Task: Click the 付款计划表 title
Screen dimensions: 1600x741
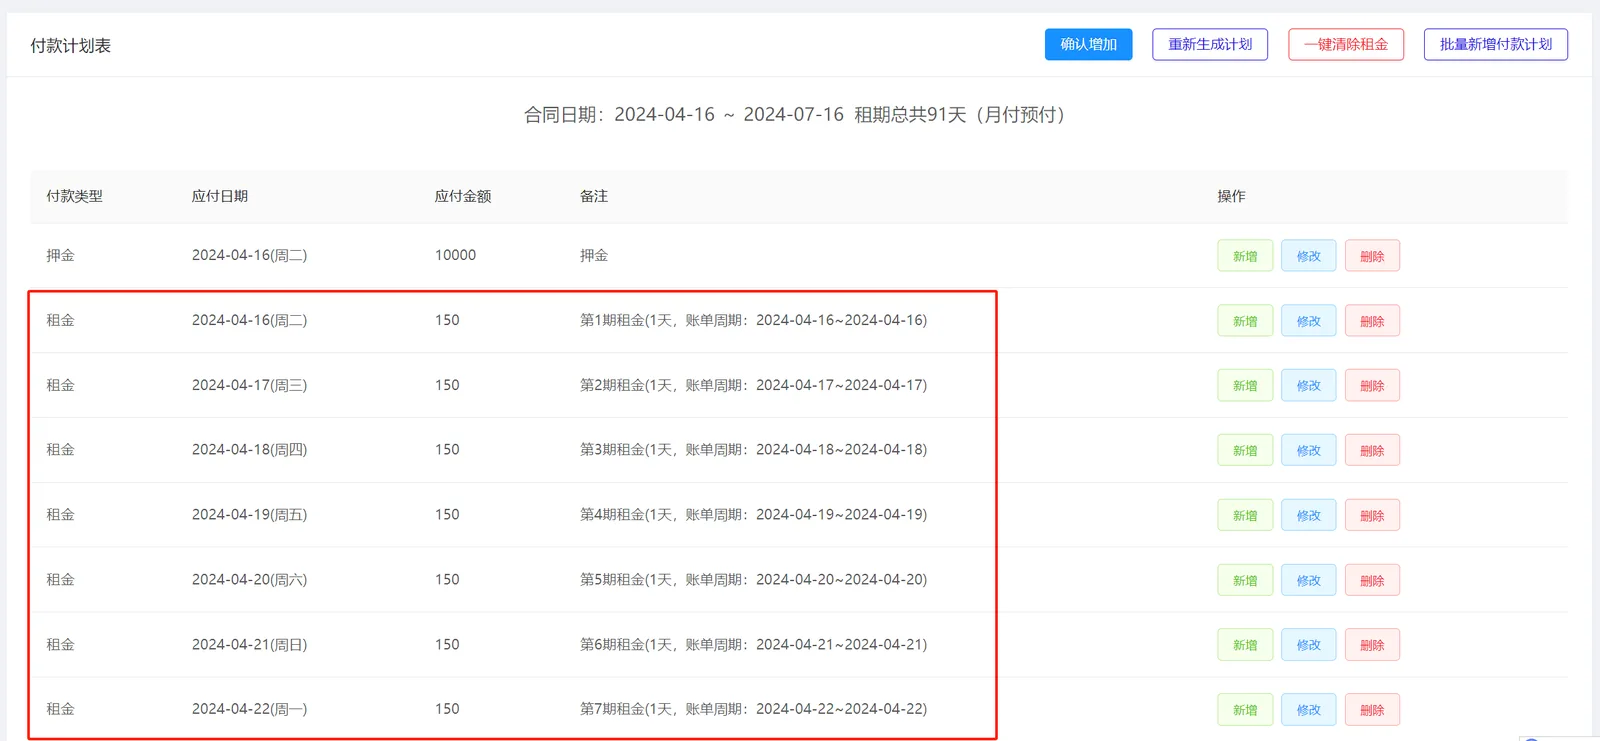Action: (70, 46)
